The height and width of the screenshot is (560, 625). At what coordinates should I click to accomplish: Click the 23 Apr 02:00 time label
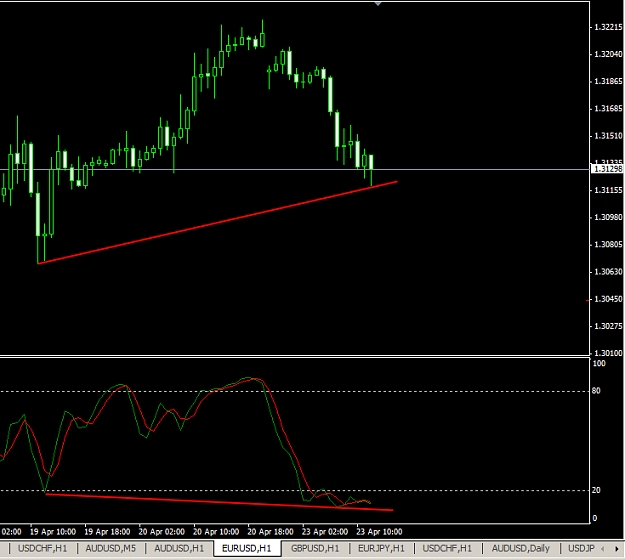coord(324,532)
